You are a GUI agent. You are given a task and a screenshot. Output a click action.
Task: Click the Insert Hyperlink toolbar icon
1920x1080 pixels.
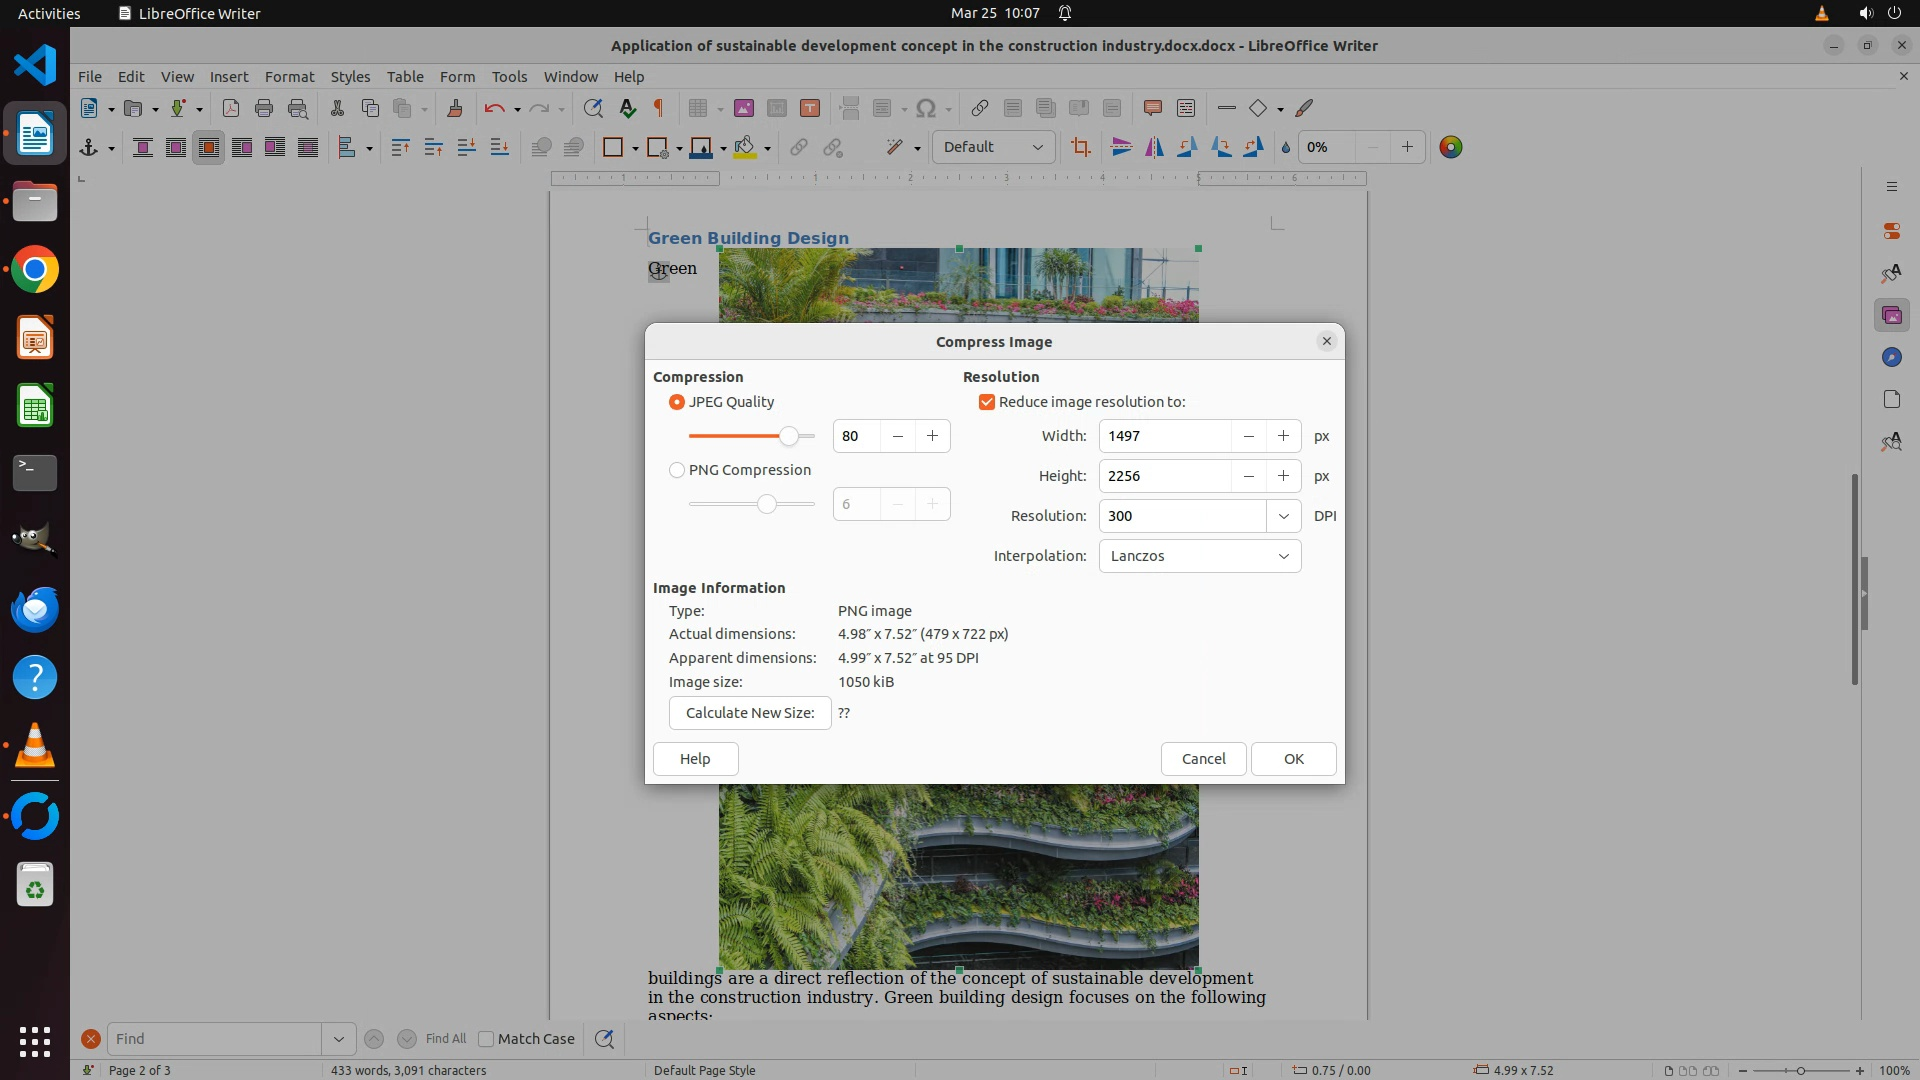[x=979, y=108]
